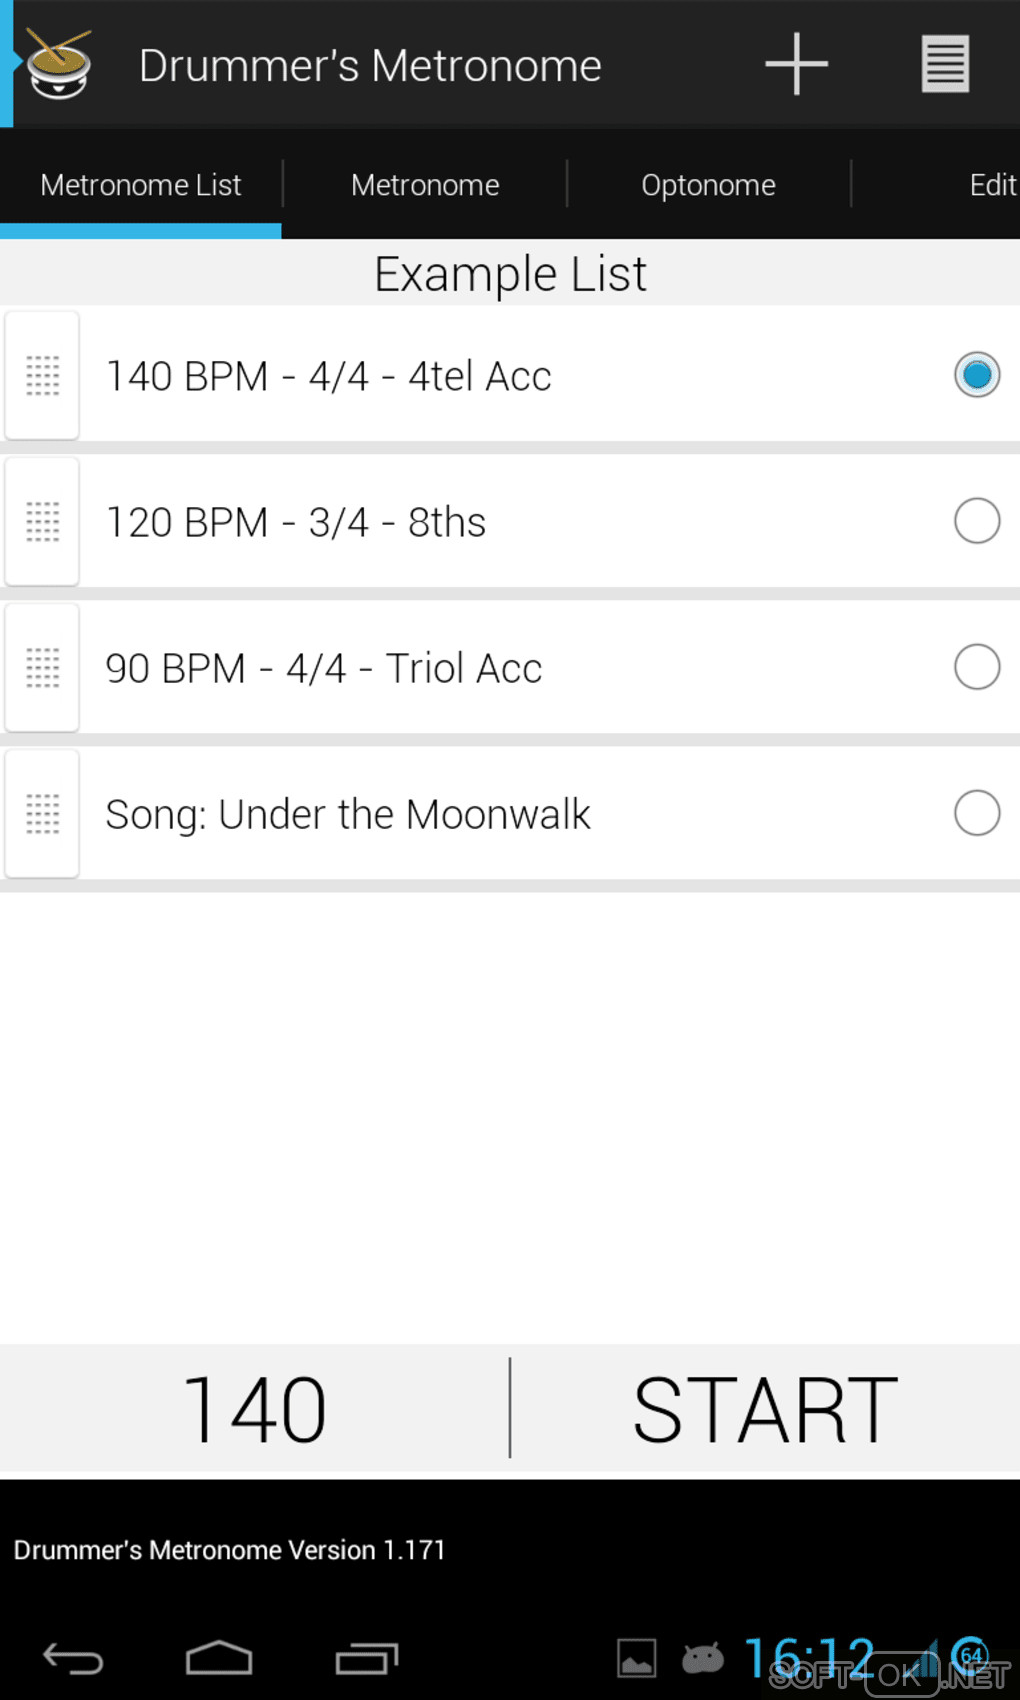
Task: Select the 140 BPM 4/4 radio button
Action: (976, 375)
